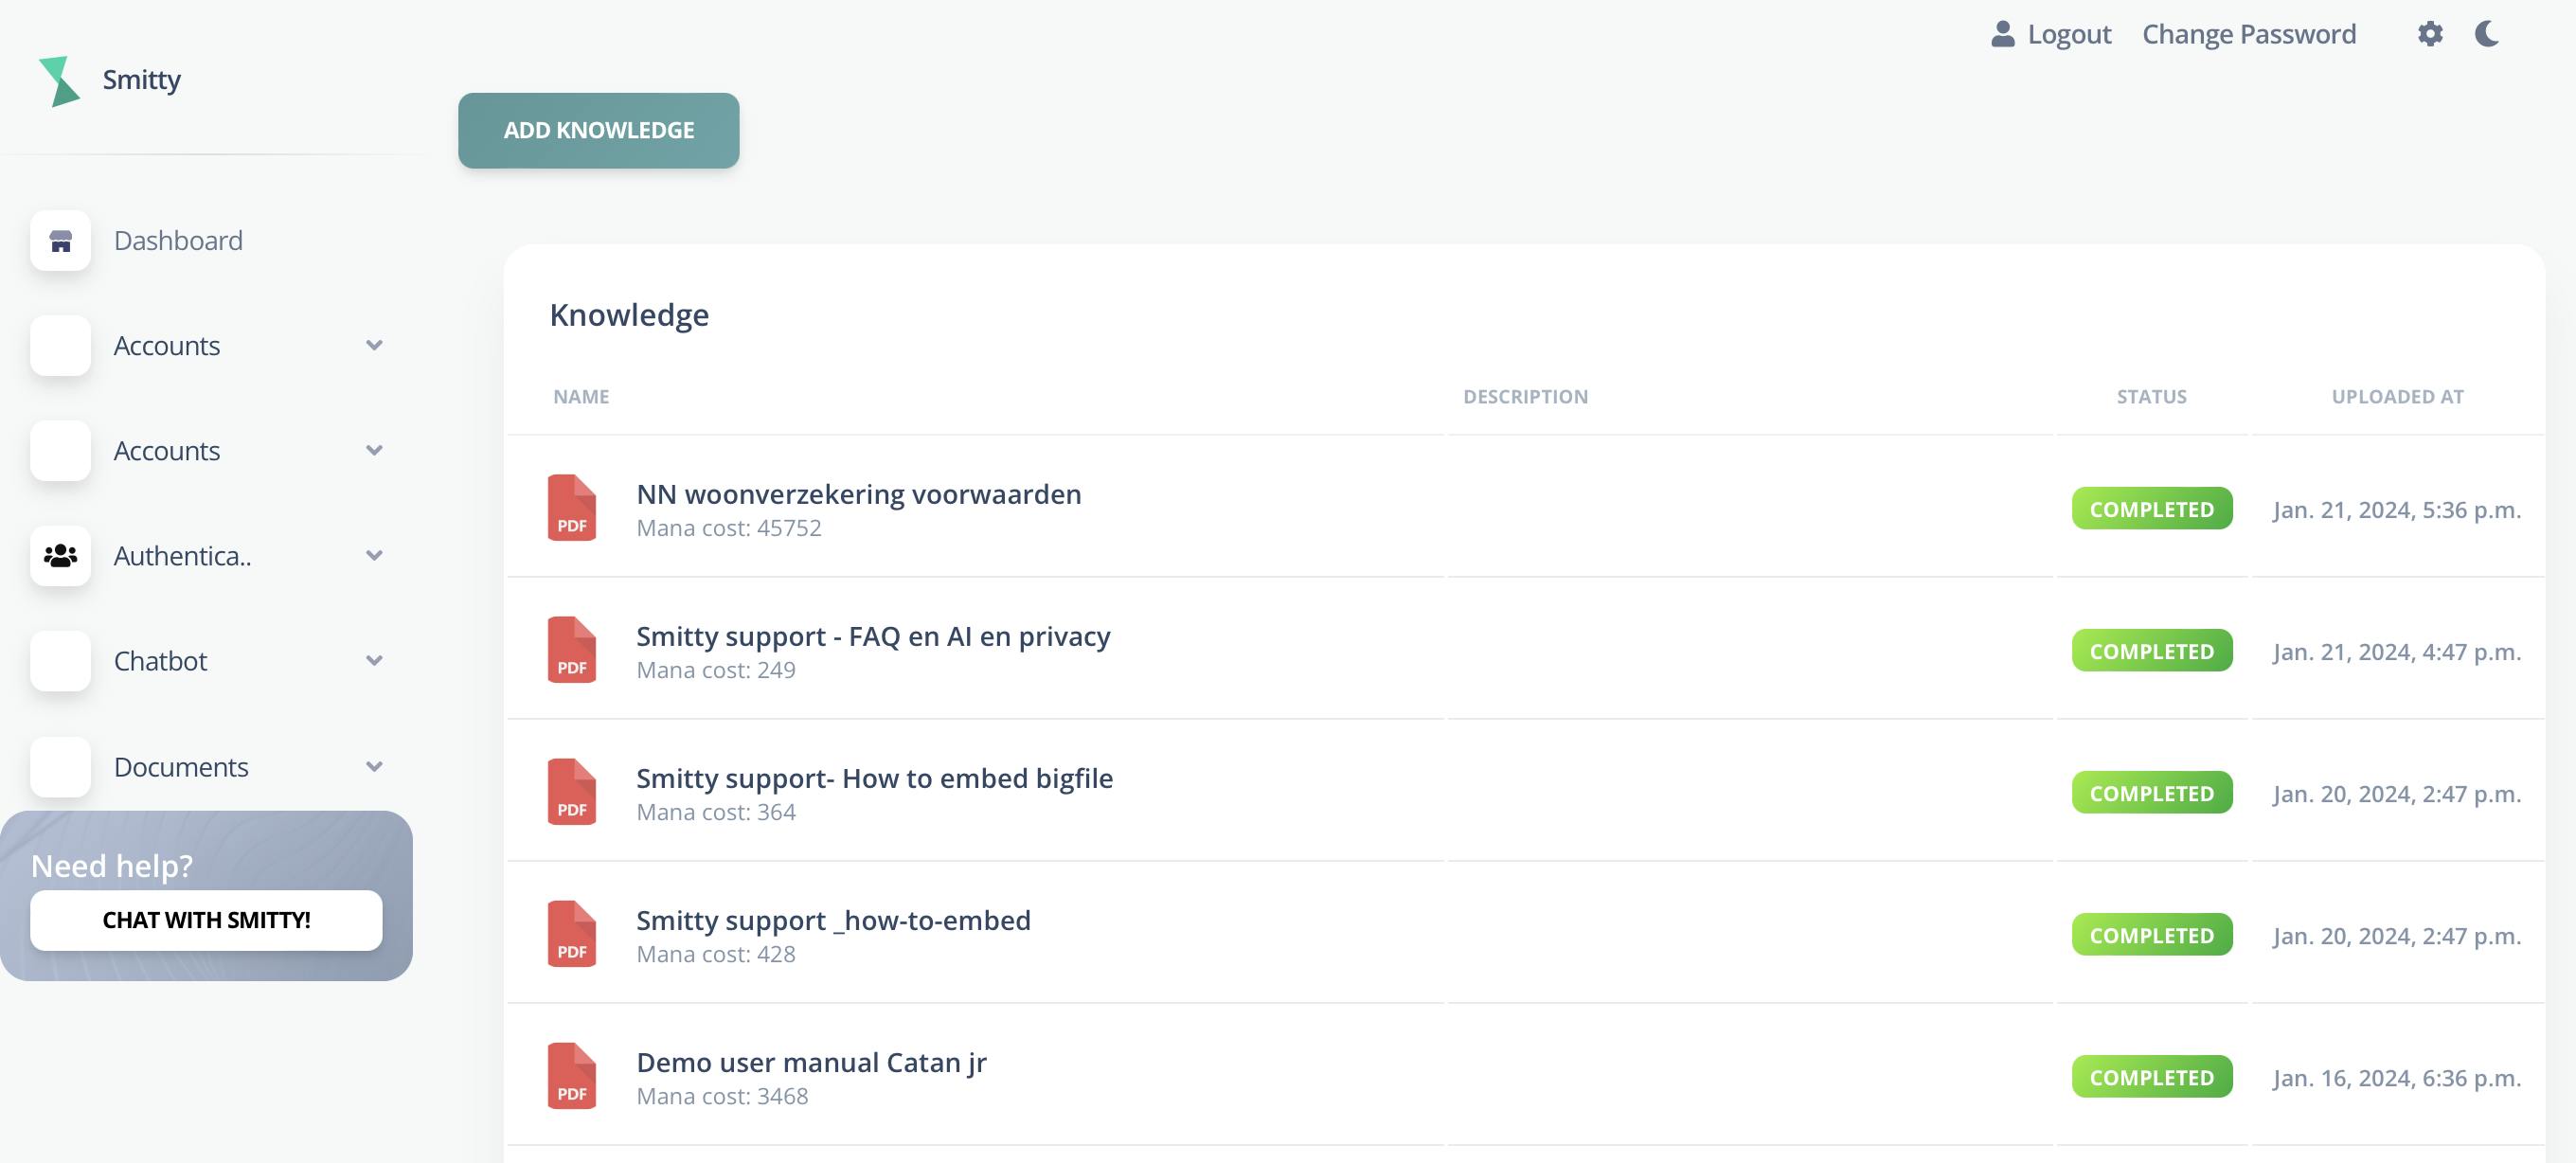Open the Dashboard menu item
Viewport: 2576px width, 1163px height.
(178, 241)
